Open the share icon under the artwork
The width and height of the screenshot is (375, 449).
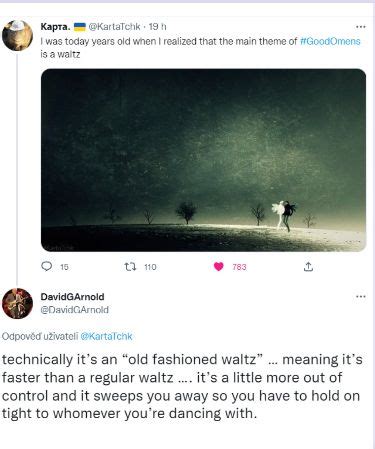coord(308,267)
